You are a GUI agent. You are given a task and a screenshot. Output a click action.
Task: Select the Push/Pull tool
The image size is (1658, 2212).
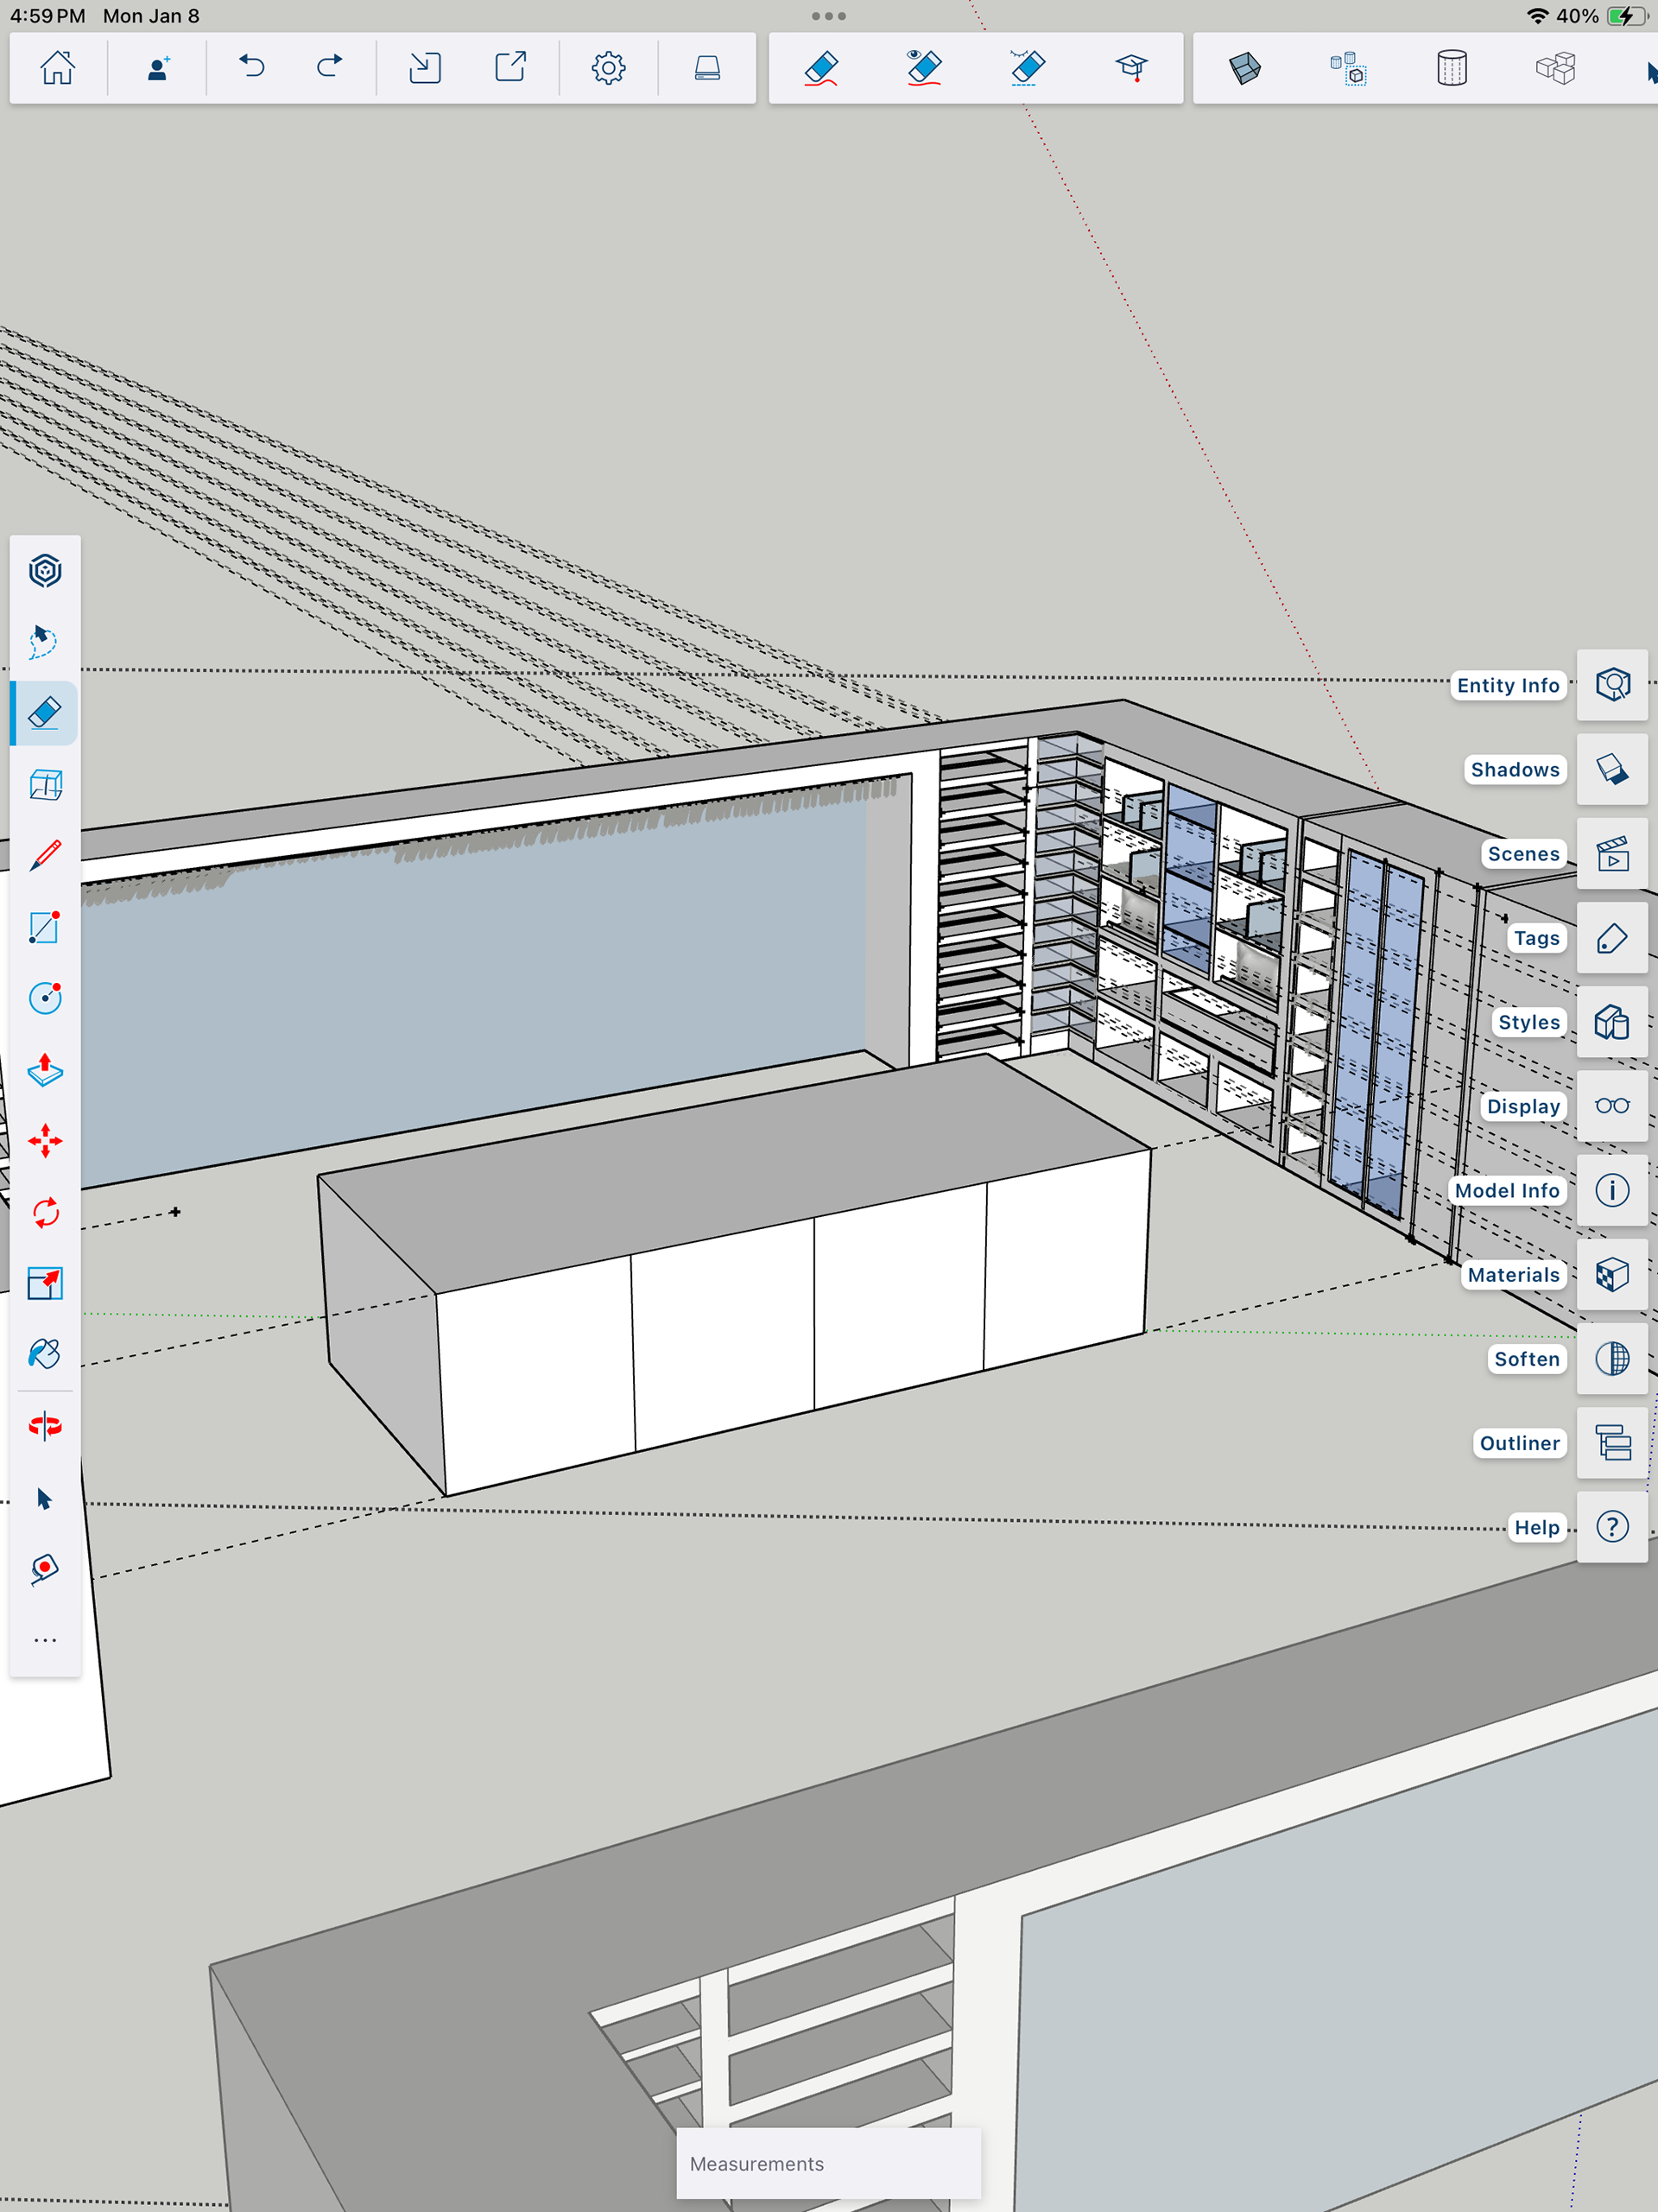pos(45,1070)
